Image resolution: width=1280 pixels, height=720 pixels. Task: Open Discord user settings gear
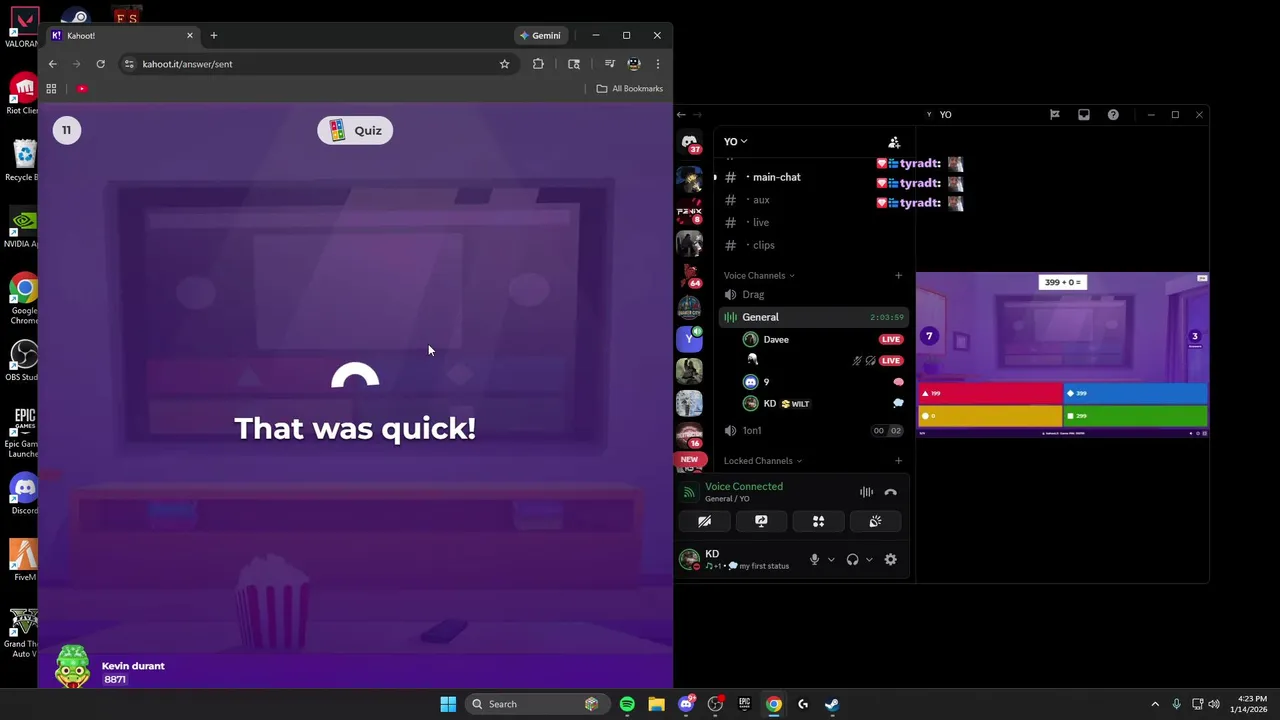pos(890,560)
